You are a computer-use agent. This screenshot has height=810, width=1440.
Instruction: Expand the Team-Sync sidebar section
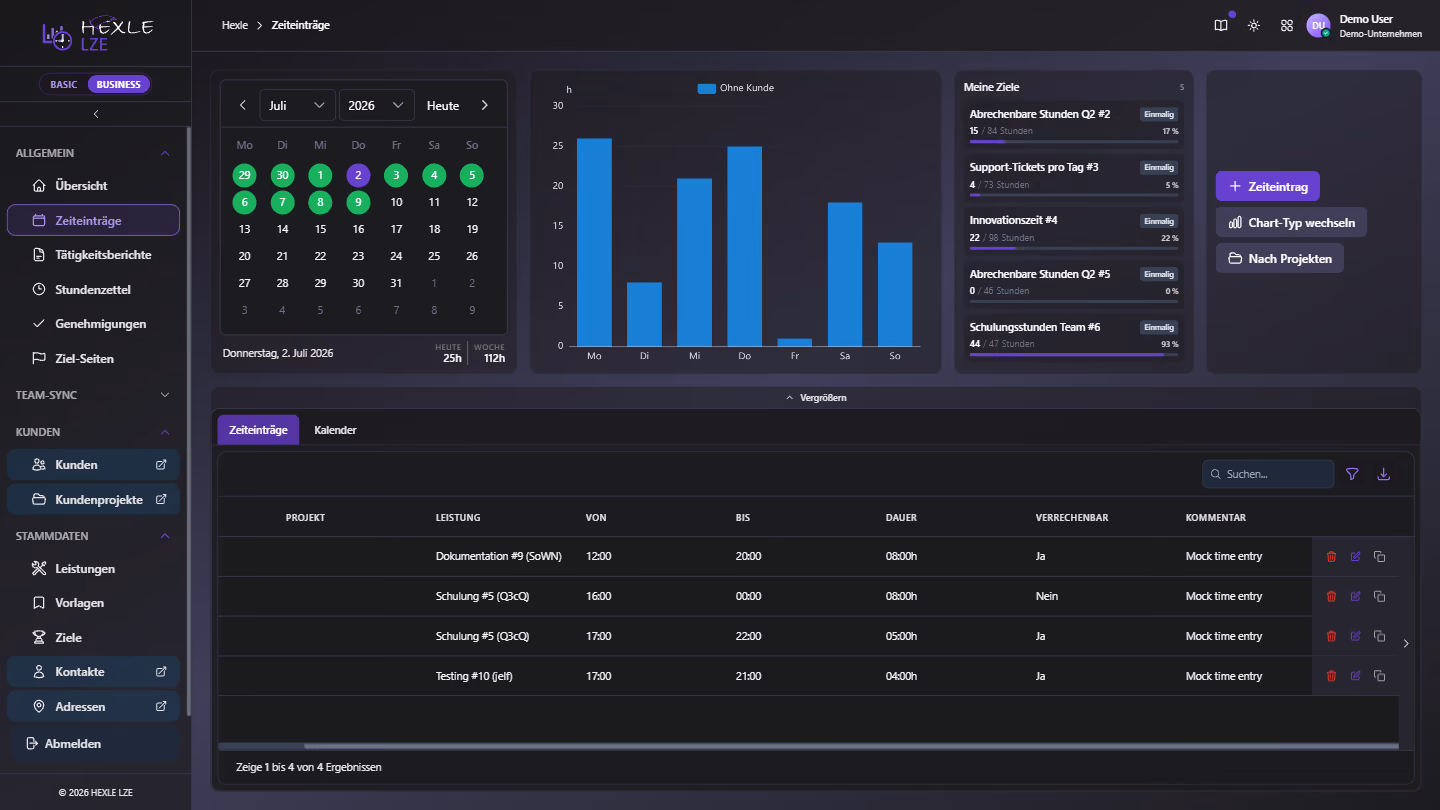(x=94, y=395)
